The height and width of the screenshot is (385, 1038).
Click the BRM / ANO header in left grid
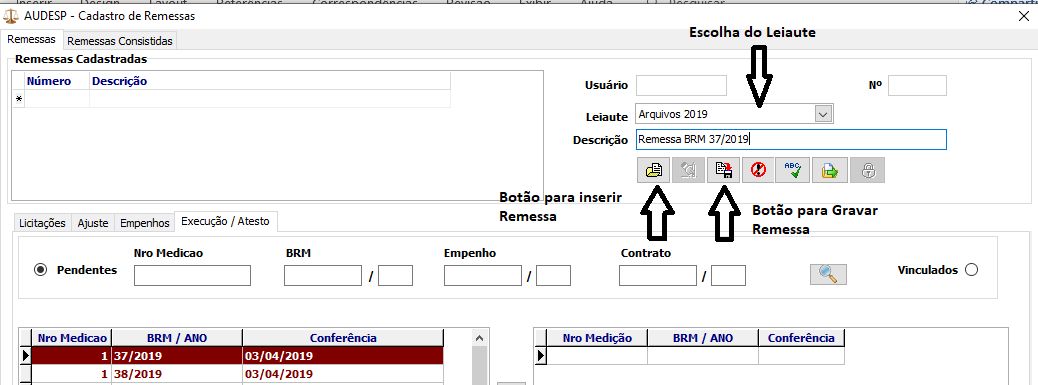[x=177, y=338]
